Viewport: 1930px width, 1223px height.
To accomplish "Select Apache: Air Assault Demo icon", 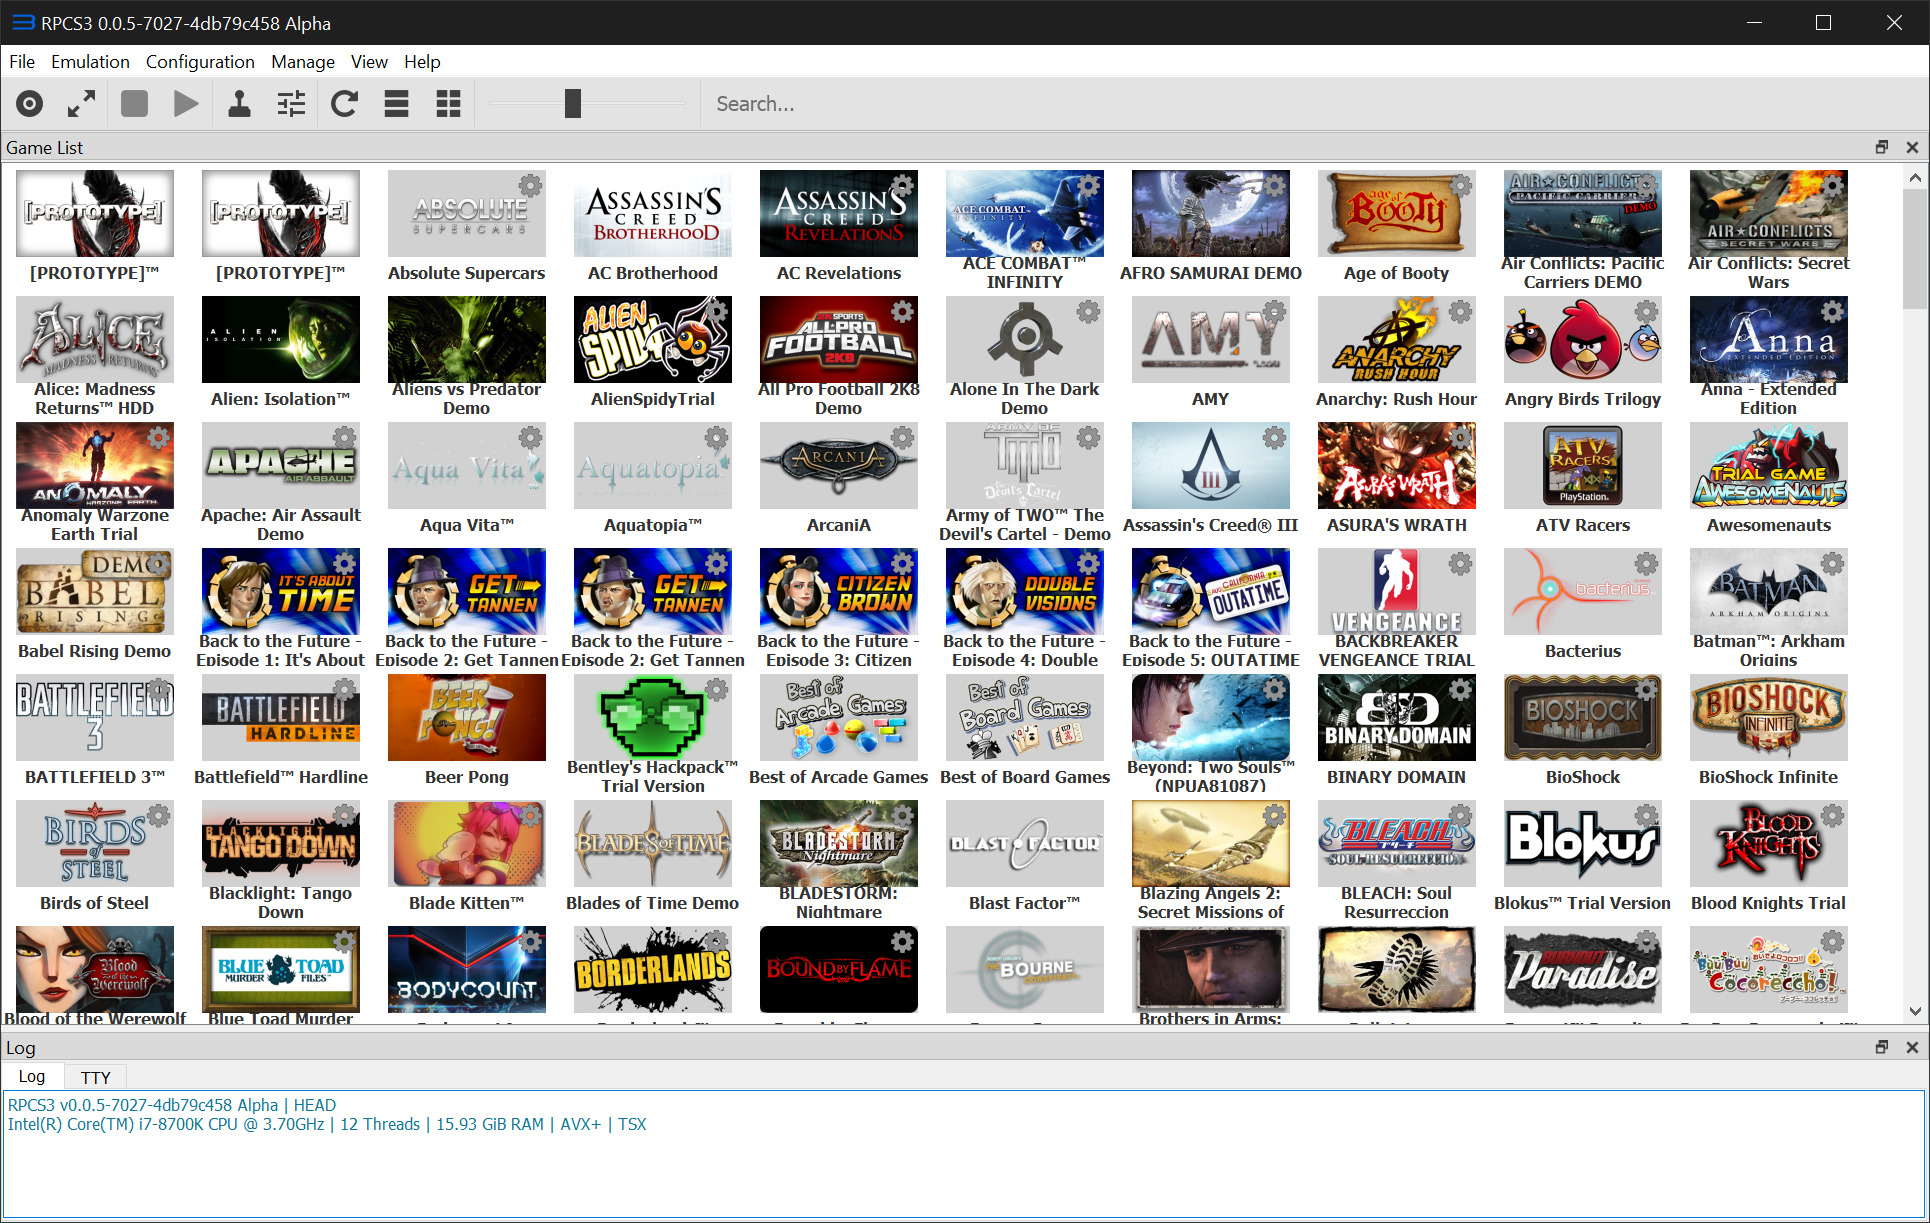I will coord(281,465).
